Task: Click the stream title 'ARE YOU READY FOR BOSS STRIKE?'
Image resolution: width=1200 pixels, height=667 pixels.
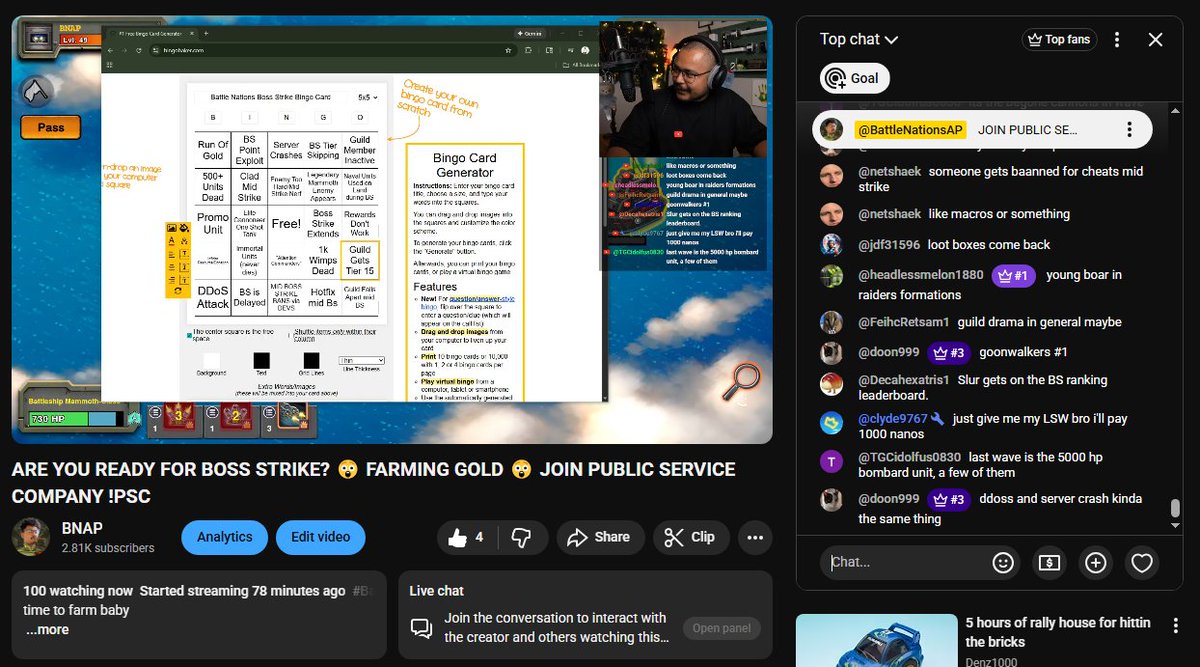Action: [x=171, y=470]
